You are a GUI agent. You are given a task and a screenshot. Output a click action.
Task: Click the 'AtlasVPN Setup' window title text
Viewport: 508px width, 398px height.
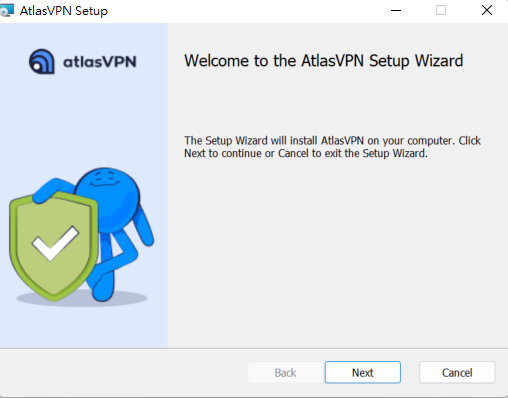pos(64,11)
